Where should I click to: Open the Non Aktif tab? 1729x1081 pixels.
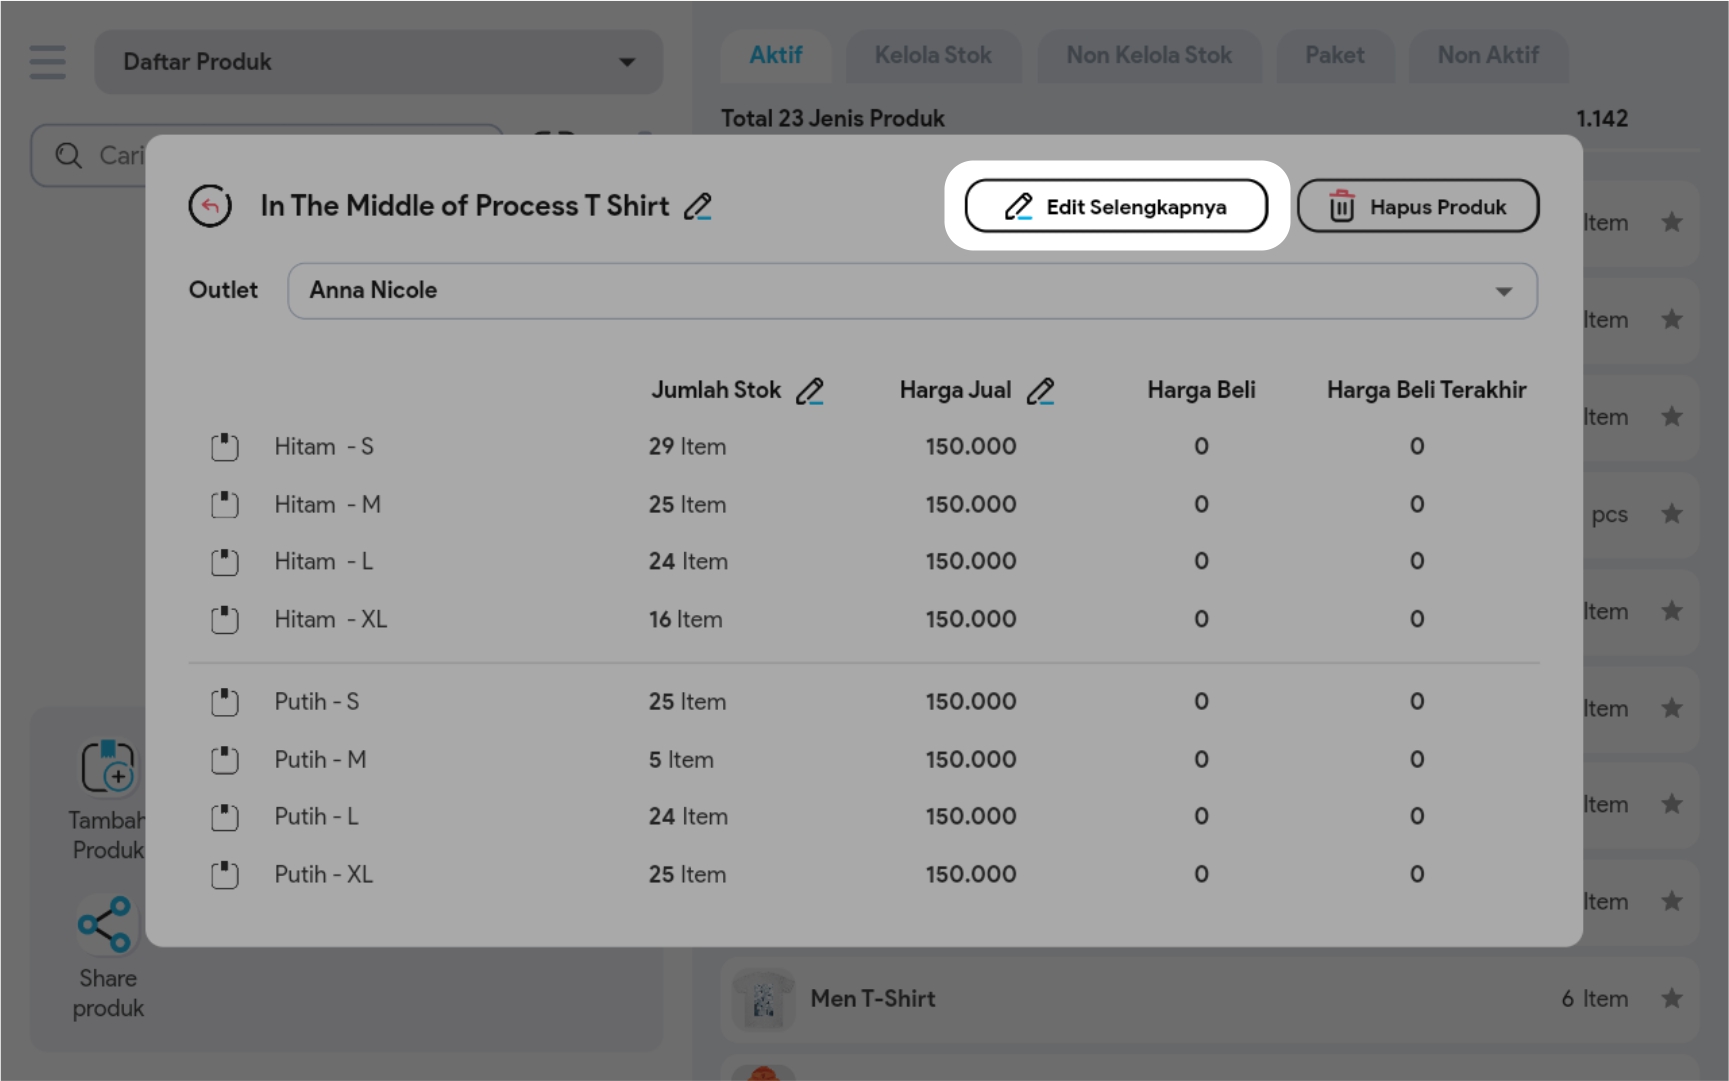tap(1487, 56)
